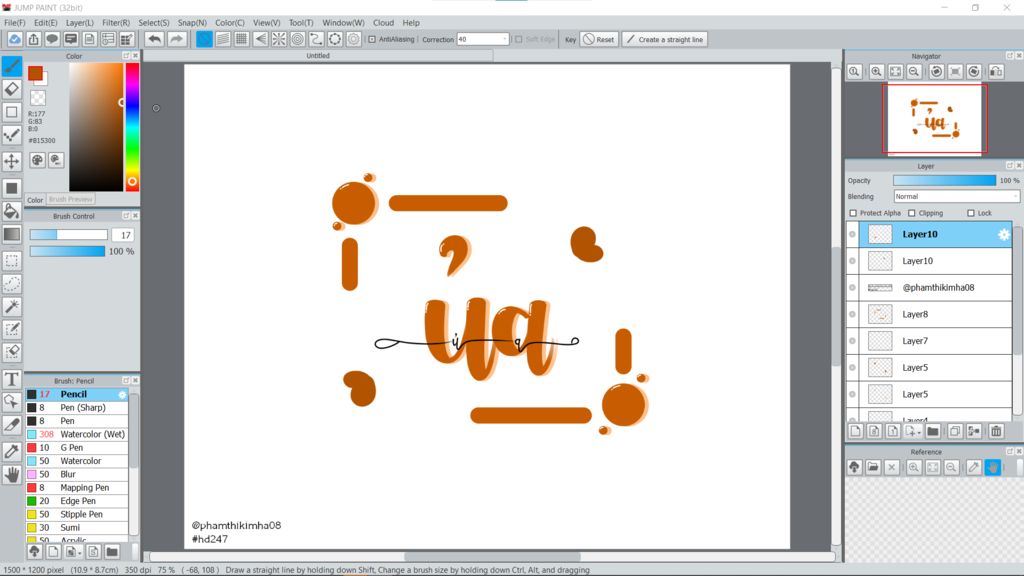This screenshot has width=1024, height=576.
Task: Select the Lasso selection tool
Action: 12,283
